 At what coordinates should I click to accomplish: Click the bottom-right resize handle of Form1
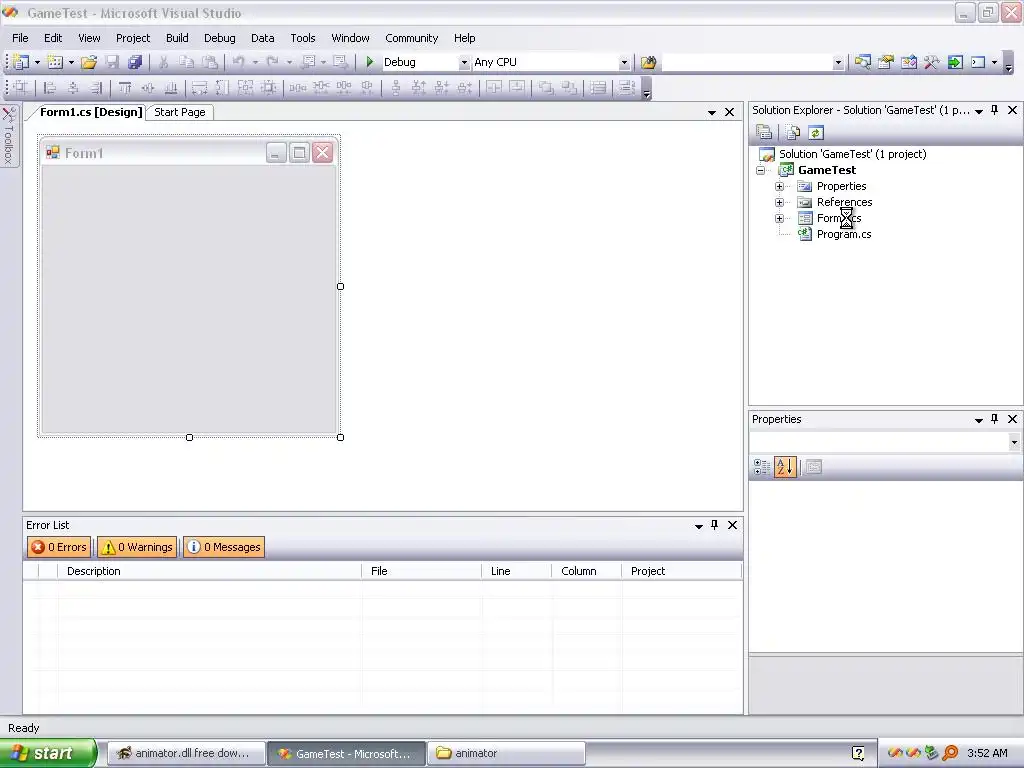[x=340, y=437]
